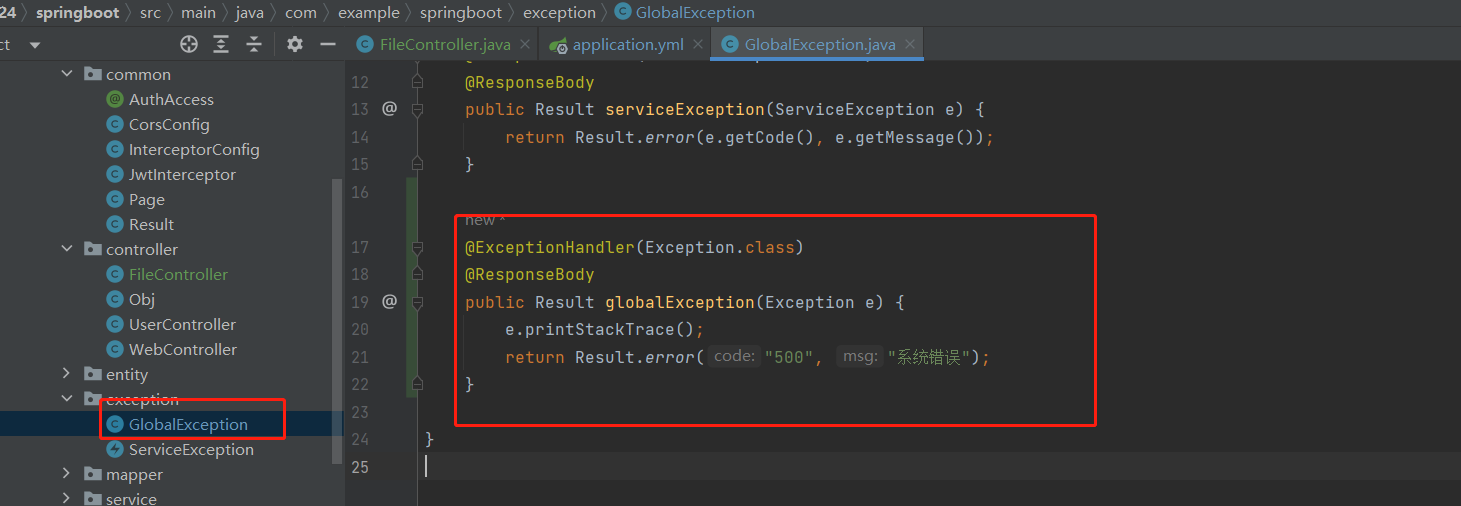The width and height of the screenshot is (1461, 506).
Task: Select the common folder row
Action: [138, 74]
